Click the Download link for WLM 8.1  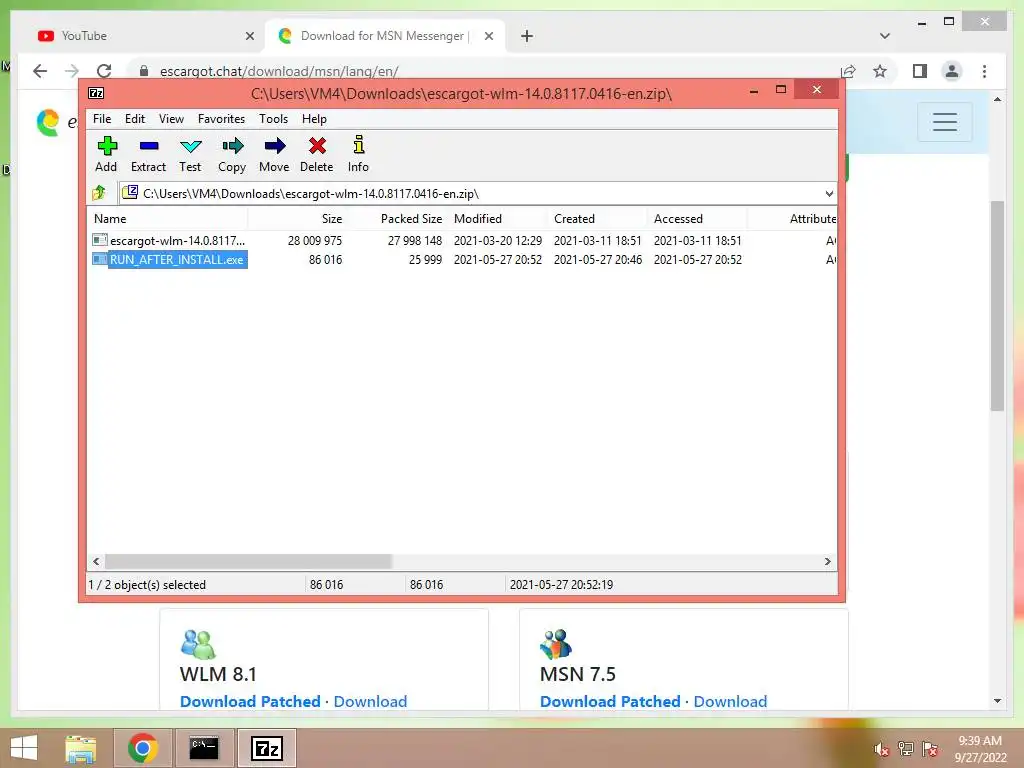point(370,701)
